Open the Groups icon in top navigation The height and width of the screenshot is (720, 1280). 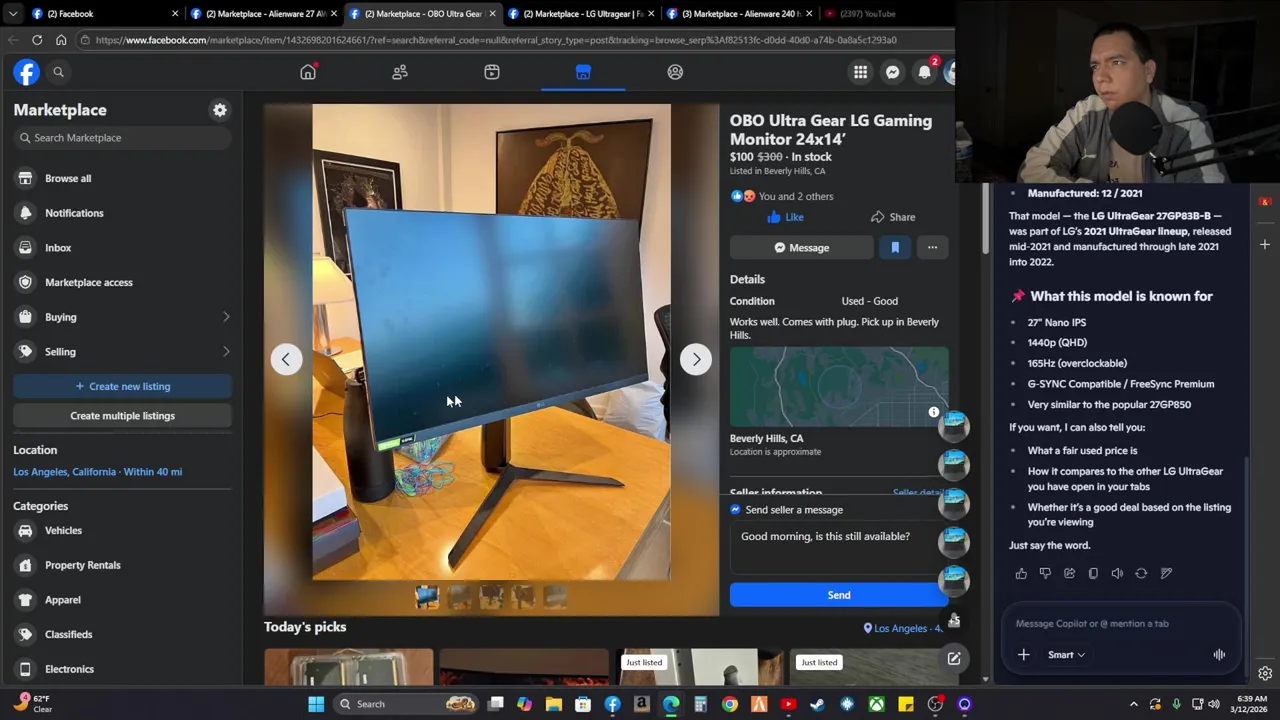click(675, 72)
